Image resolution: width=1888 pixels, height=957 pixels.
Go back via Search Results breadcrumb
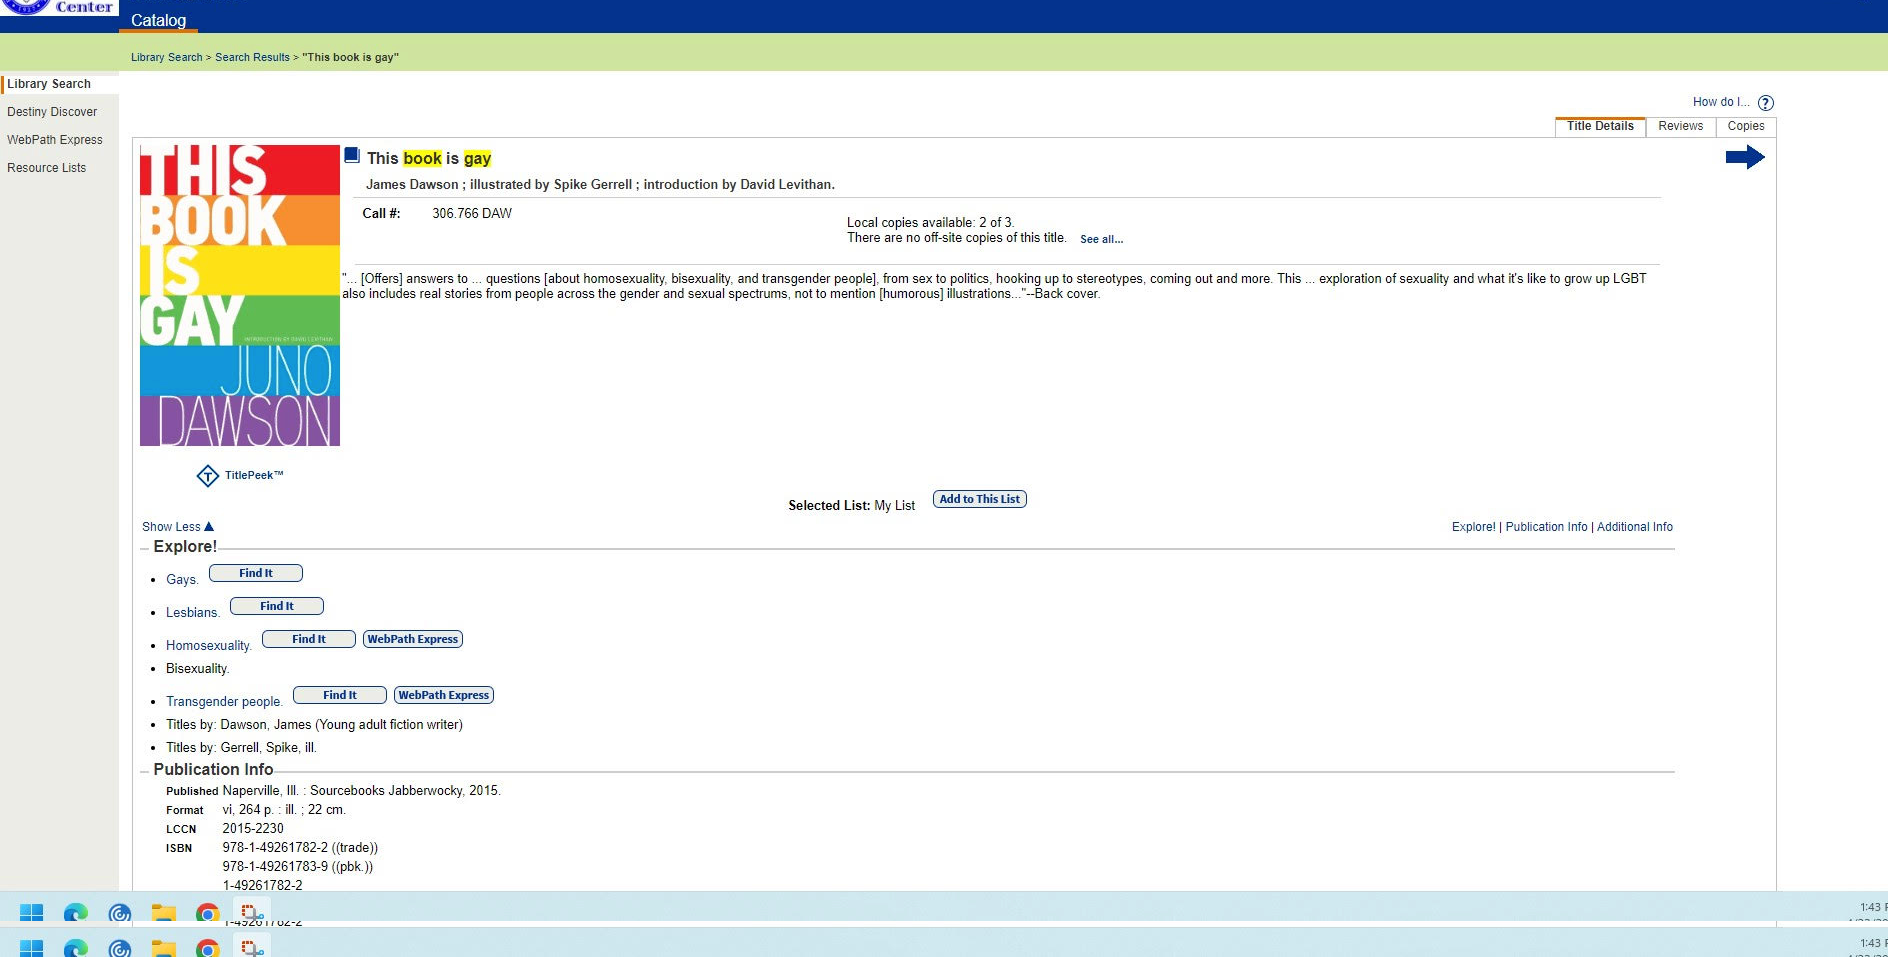[x=252, y=57]
